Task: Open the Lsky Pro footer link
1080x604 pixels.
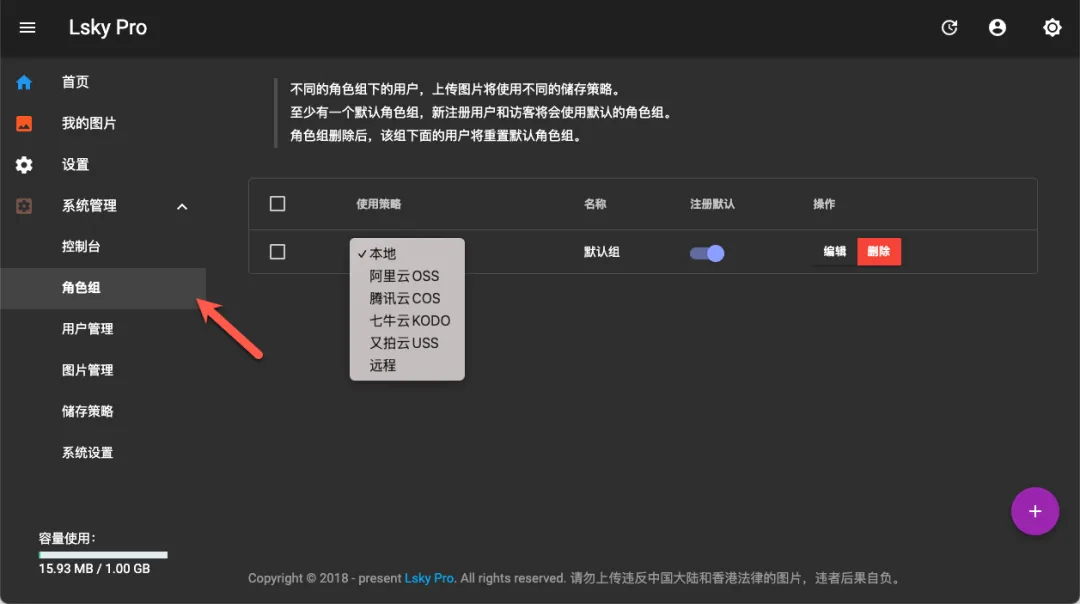Action: point(429,578)
